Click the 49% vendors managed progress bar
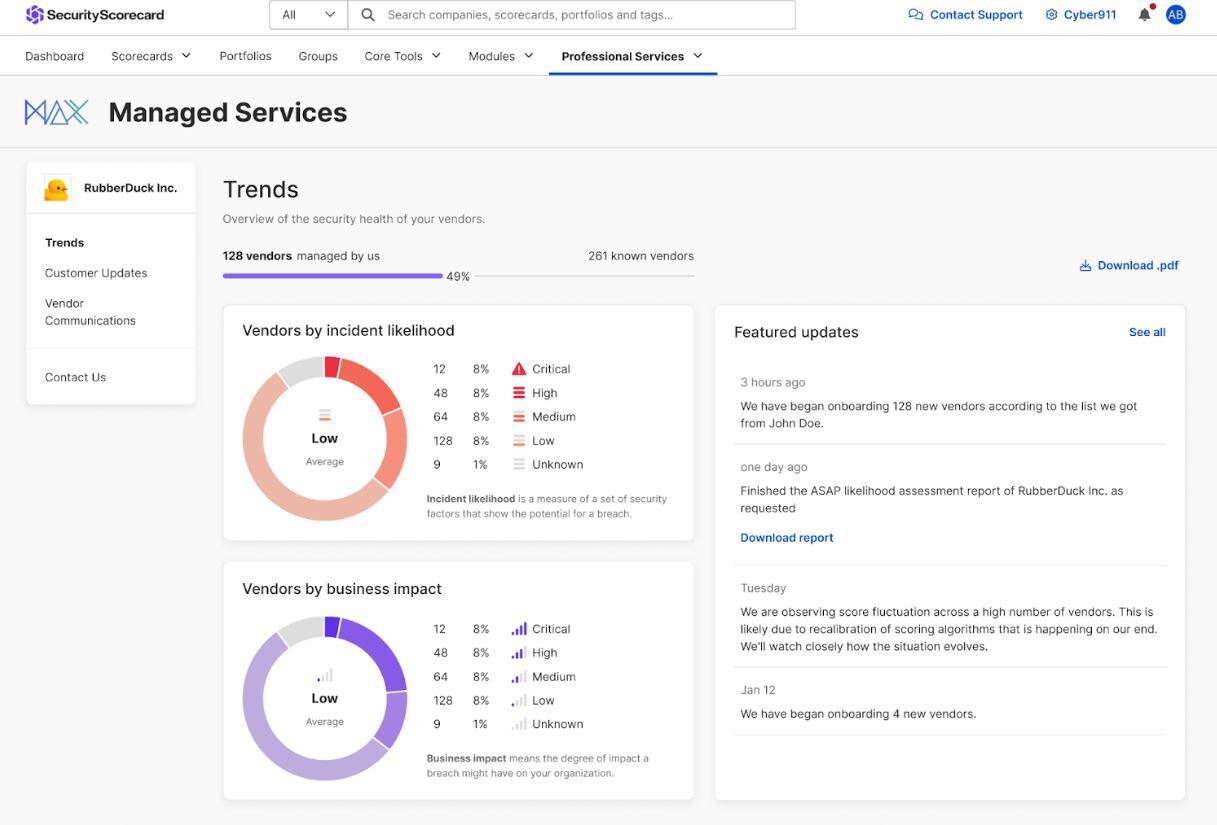Screen dimensions: 1217x825 tap(332, 275)
